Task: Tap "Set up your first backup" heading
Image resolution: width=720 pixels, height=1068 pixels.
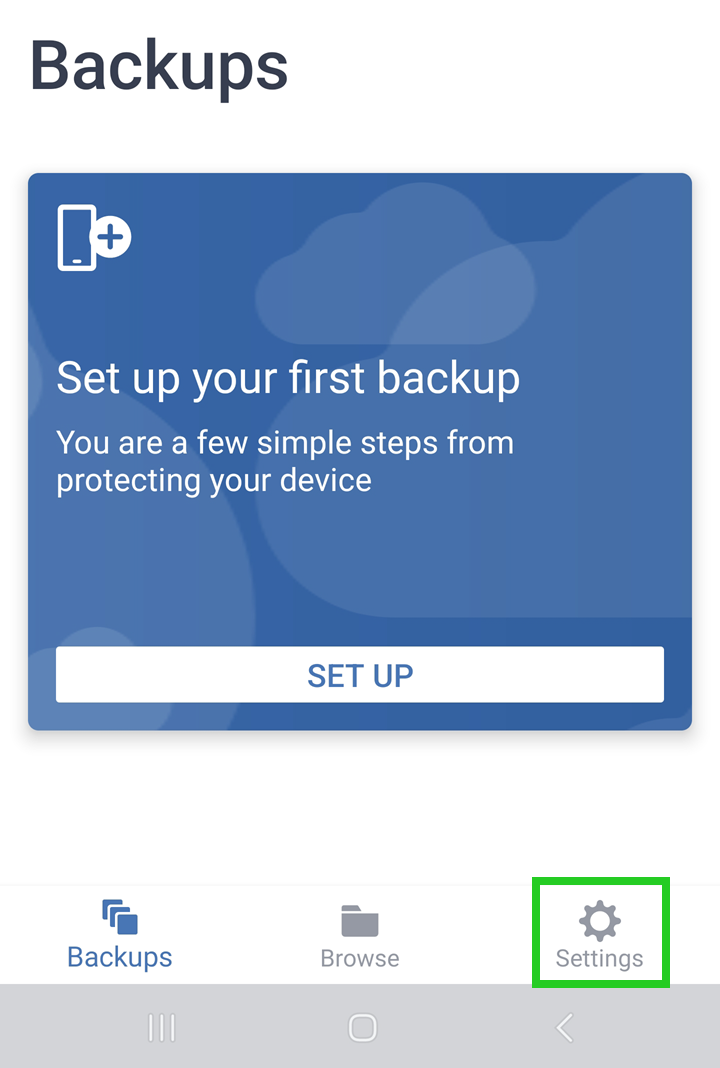Action: point(288,379)
